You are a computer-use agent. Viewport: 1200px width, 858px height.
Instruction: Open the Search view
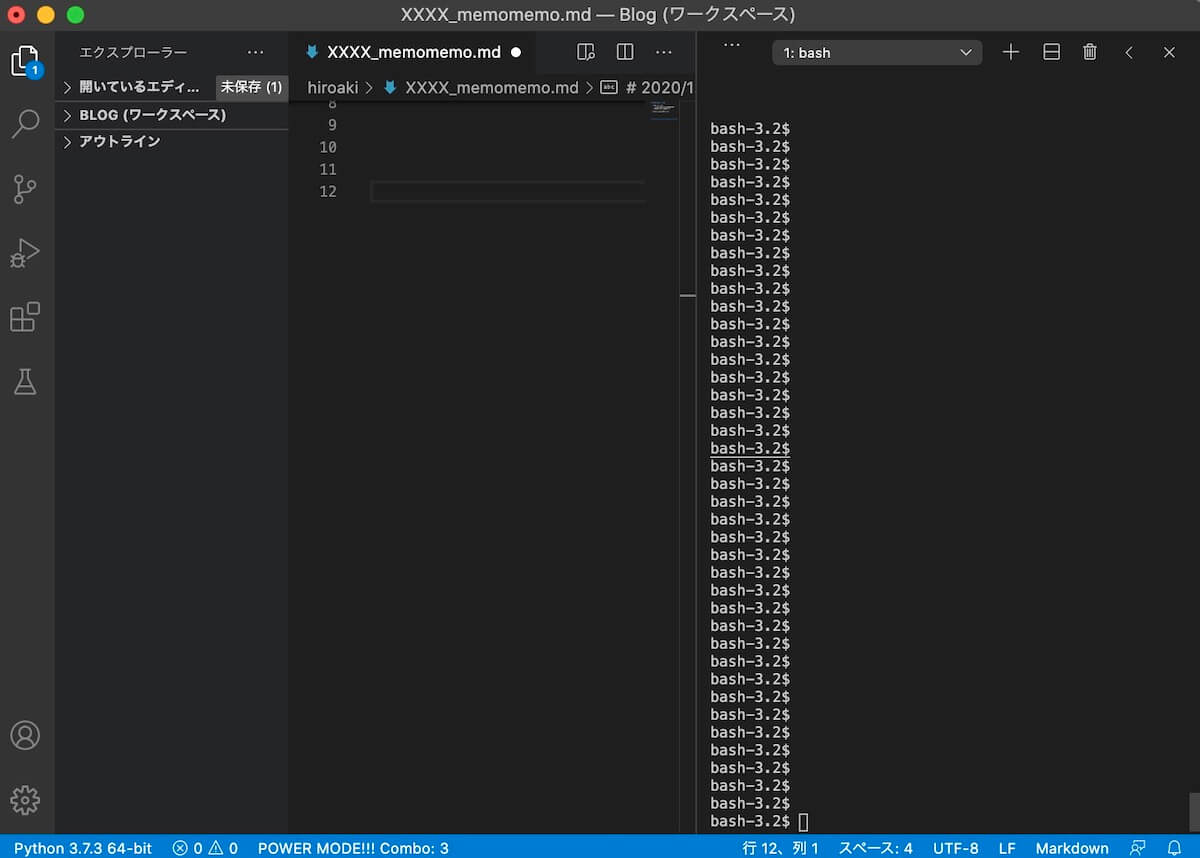(25, 124)
